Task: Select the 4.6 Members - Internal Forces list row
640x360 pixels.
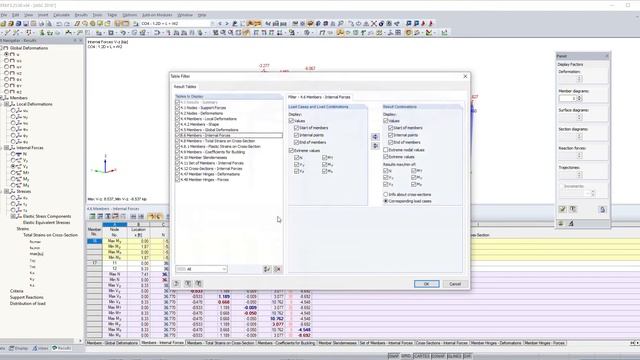Action: tap(229, 136)
